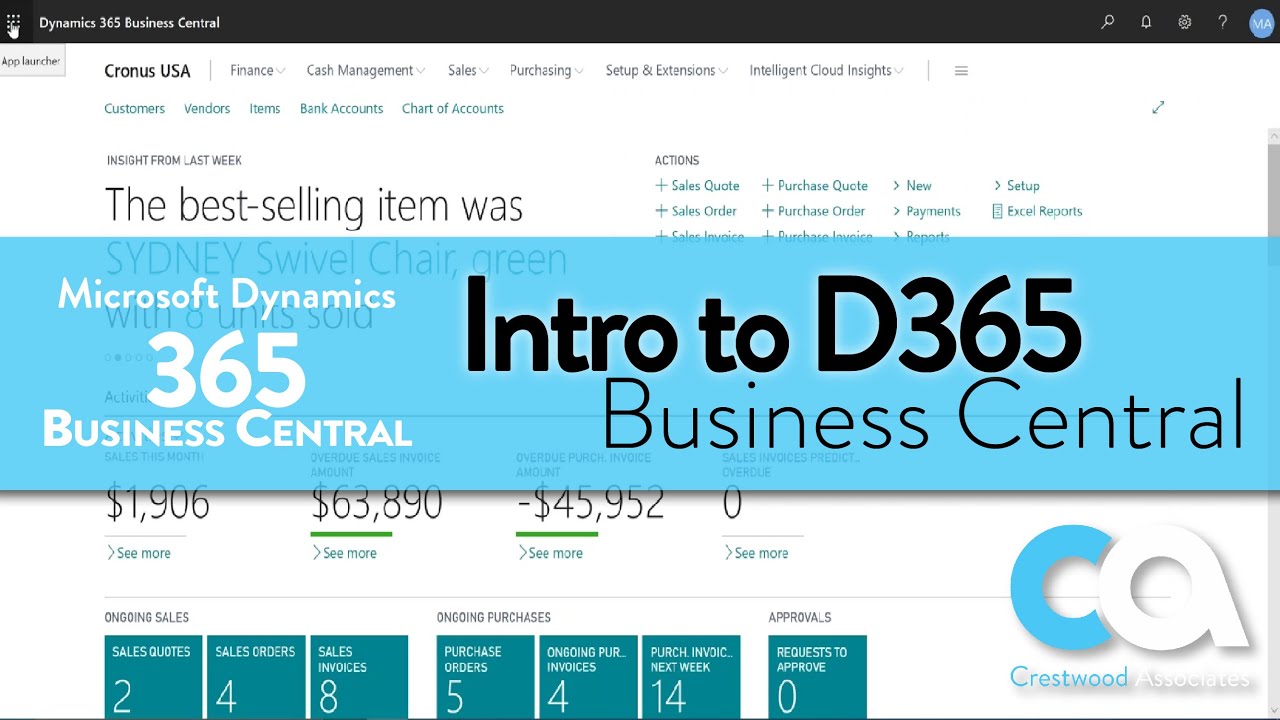Open the Purchase Orders tile

click(x=485, y=677)
